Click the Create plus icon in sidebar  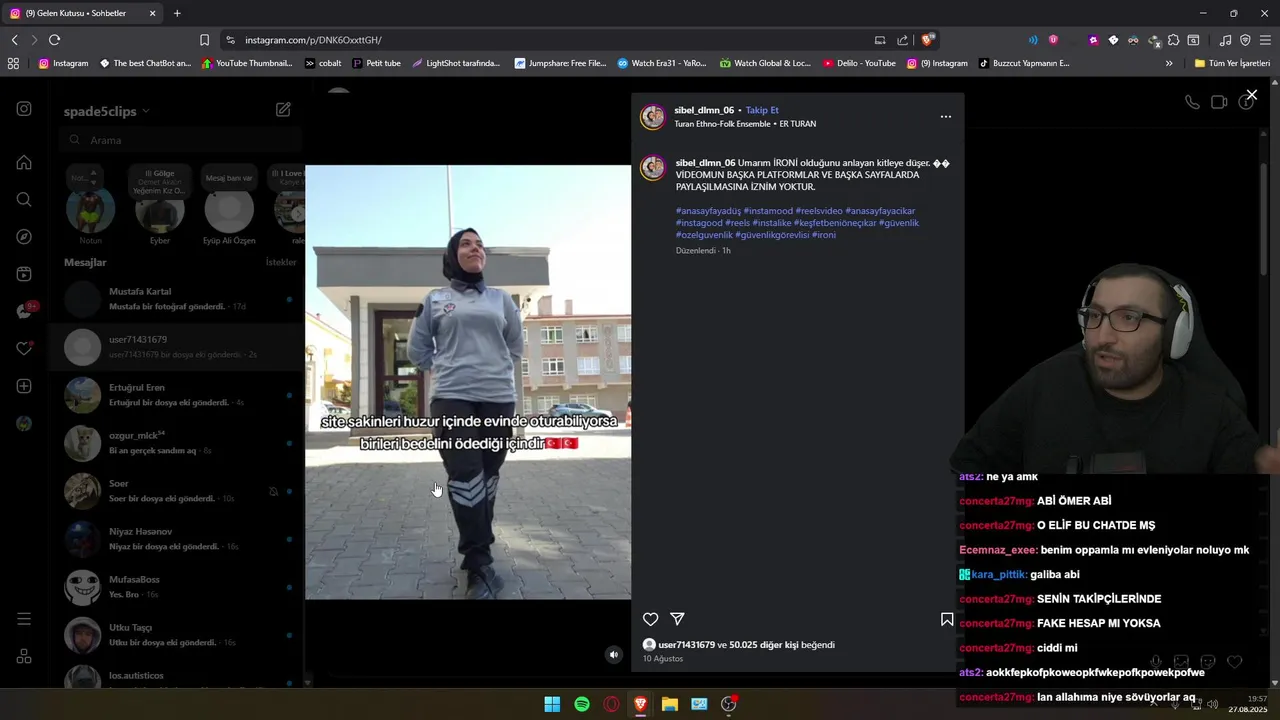pos(24,386)
